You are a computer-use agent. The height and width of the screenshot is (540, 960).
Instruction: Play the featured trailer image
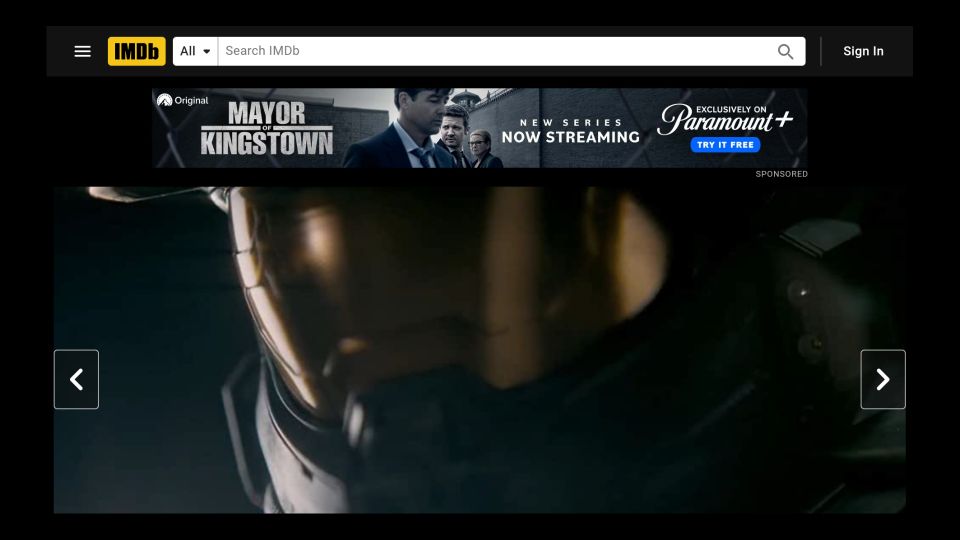(x=479, y=350)
